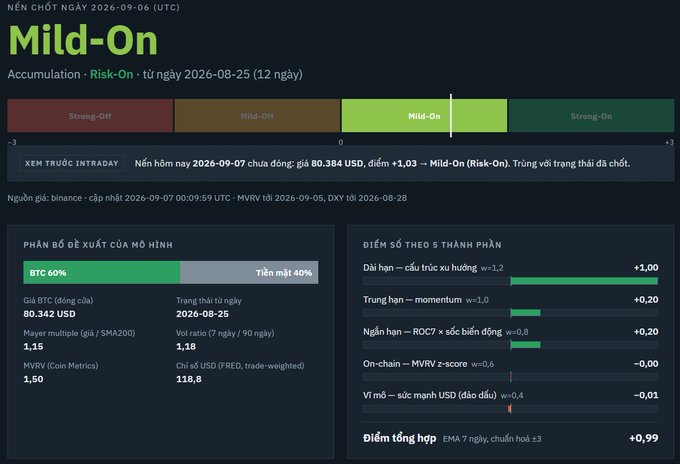This screenshot has height=464, width=680.
Task: Click the Mayer multiple label
Action: point(79,333)
